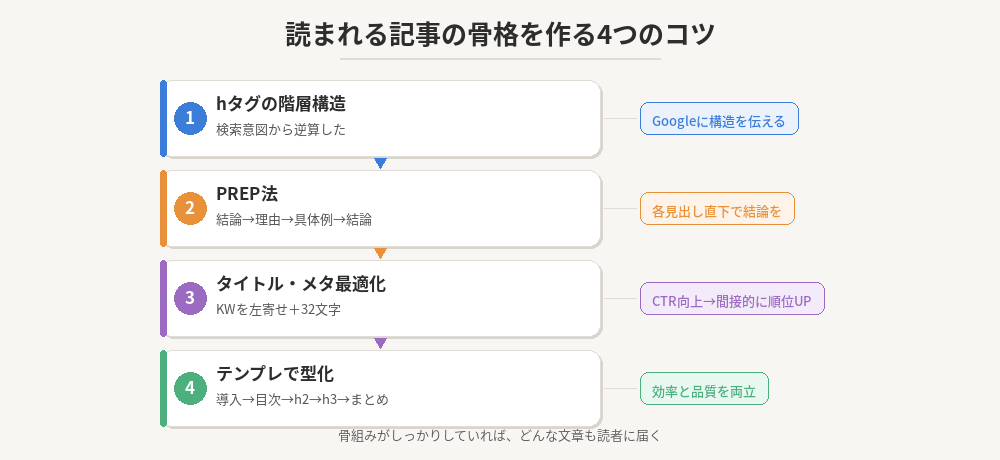Click the hタグの階層構造 heading

click(281, 104)
